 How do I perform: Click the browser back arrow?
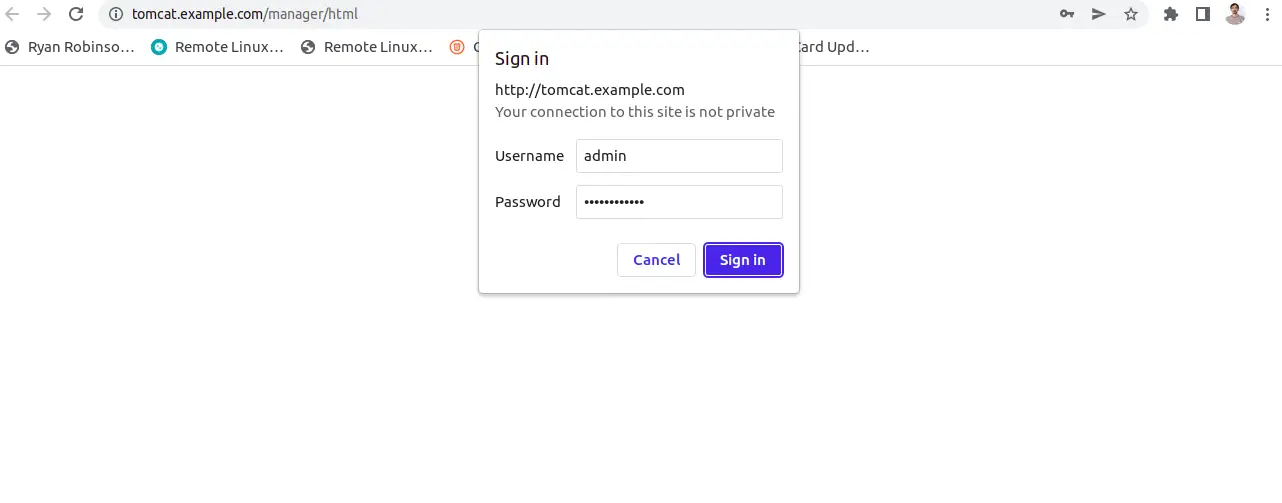click(x=13, y=15)
